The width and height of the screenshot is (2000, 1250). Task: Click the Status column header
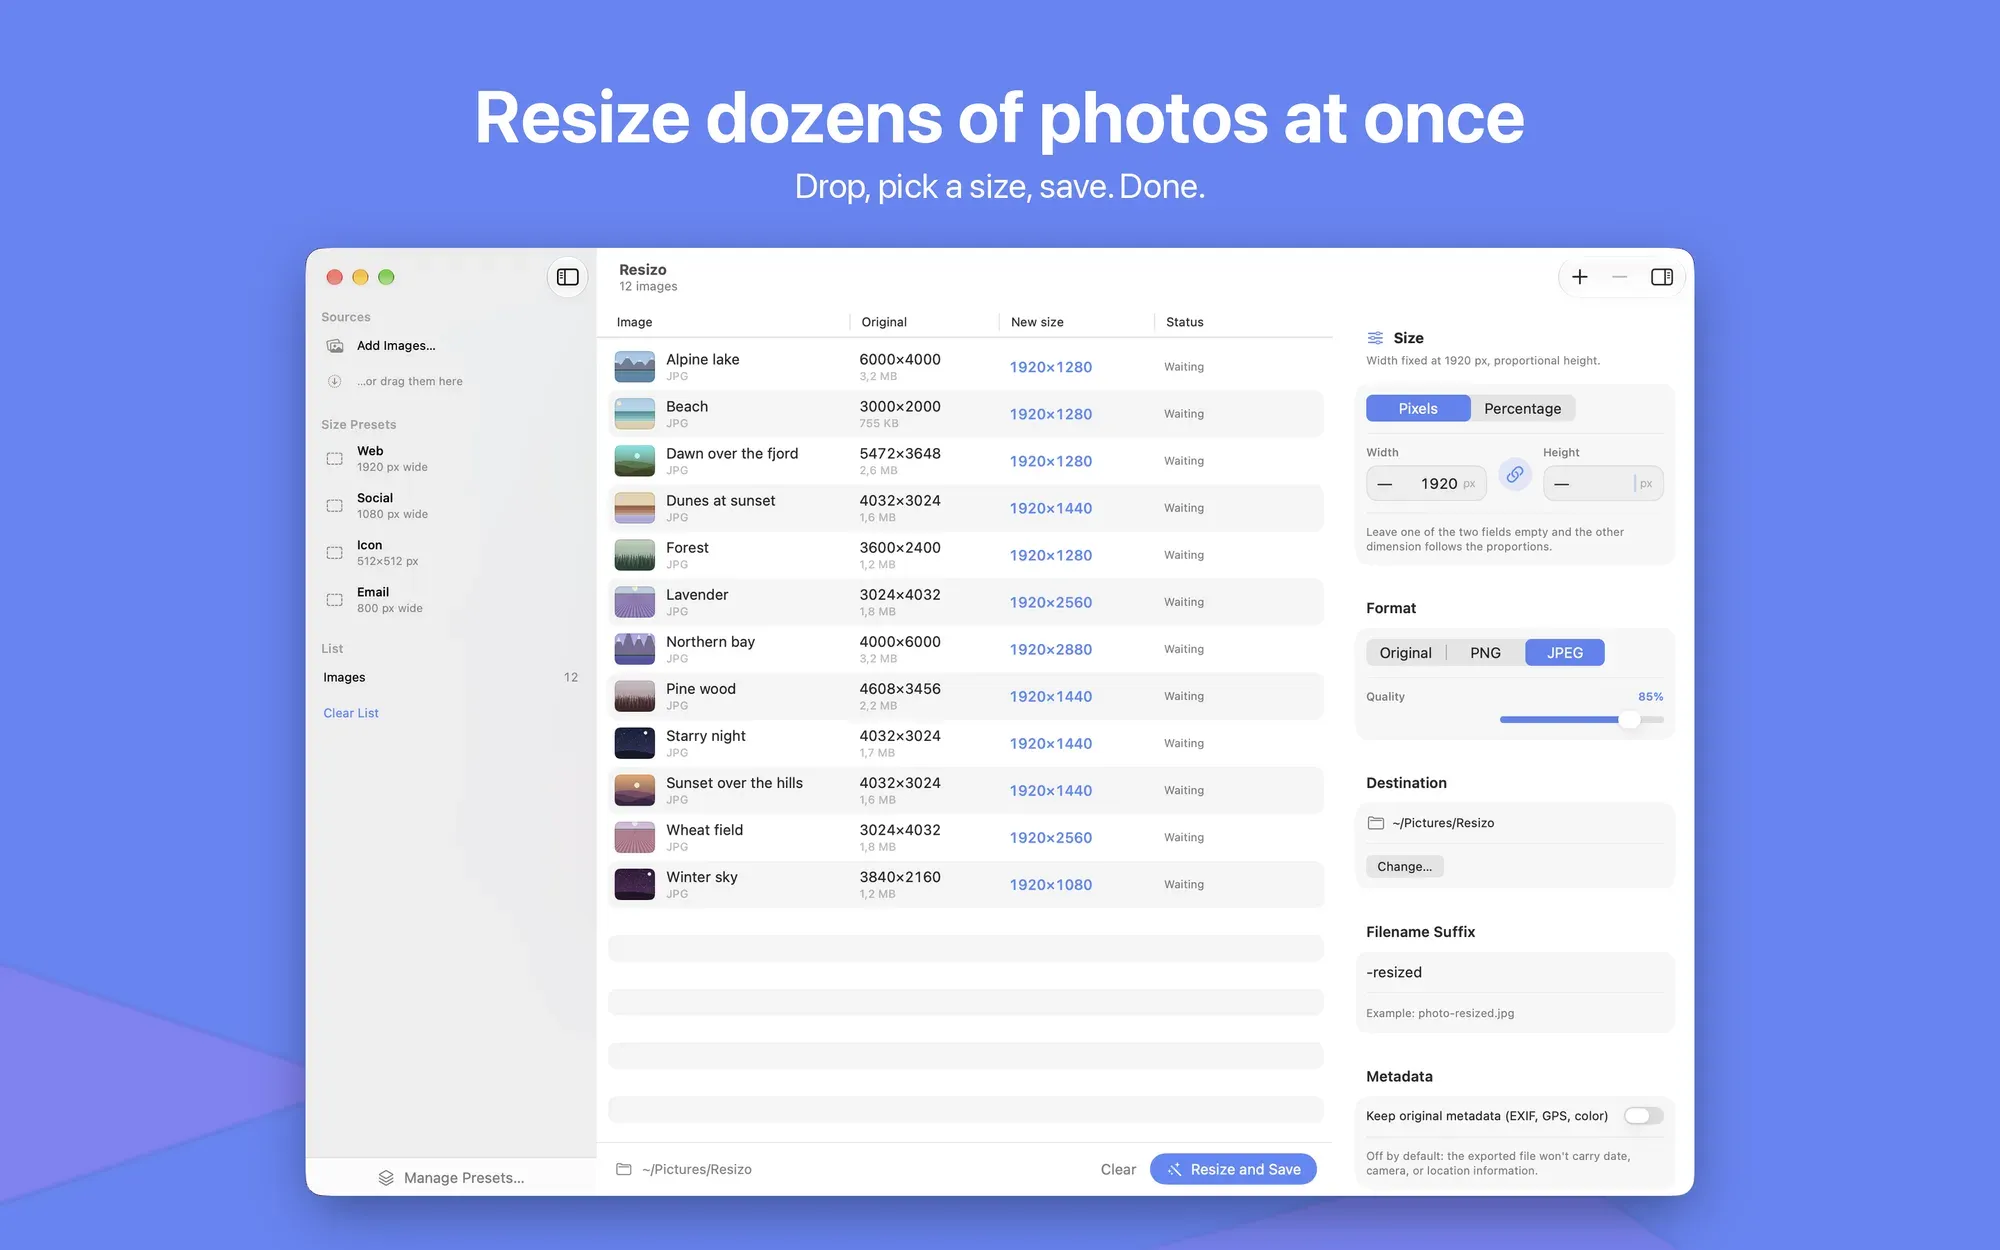click(1184, 322)
